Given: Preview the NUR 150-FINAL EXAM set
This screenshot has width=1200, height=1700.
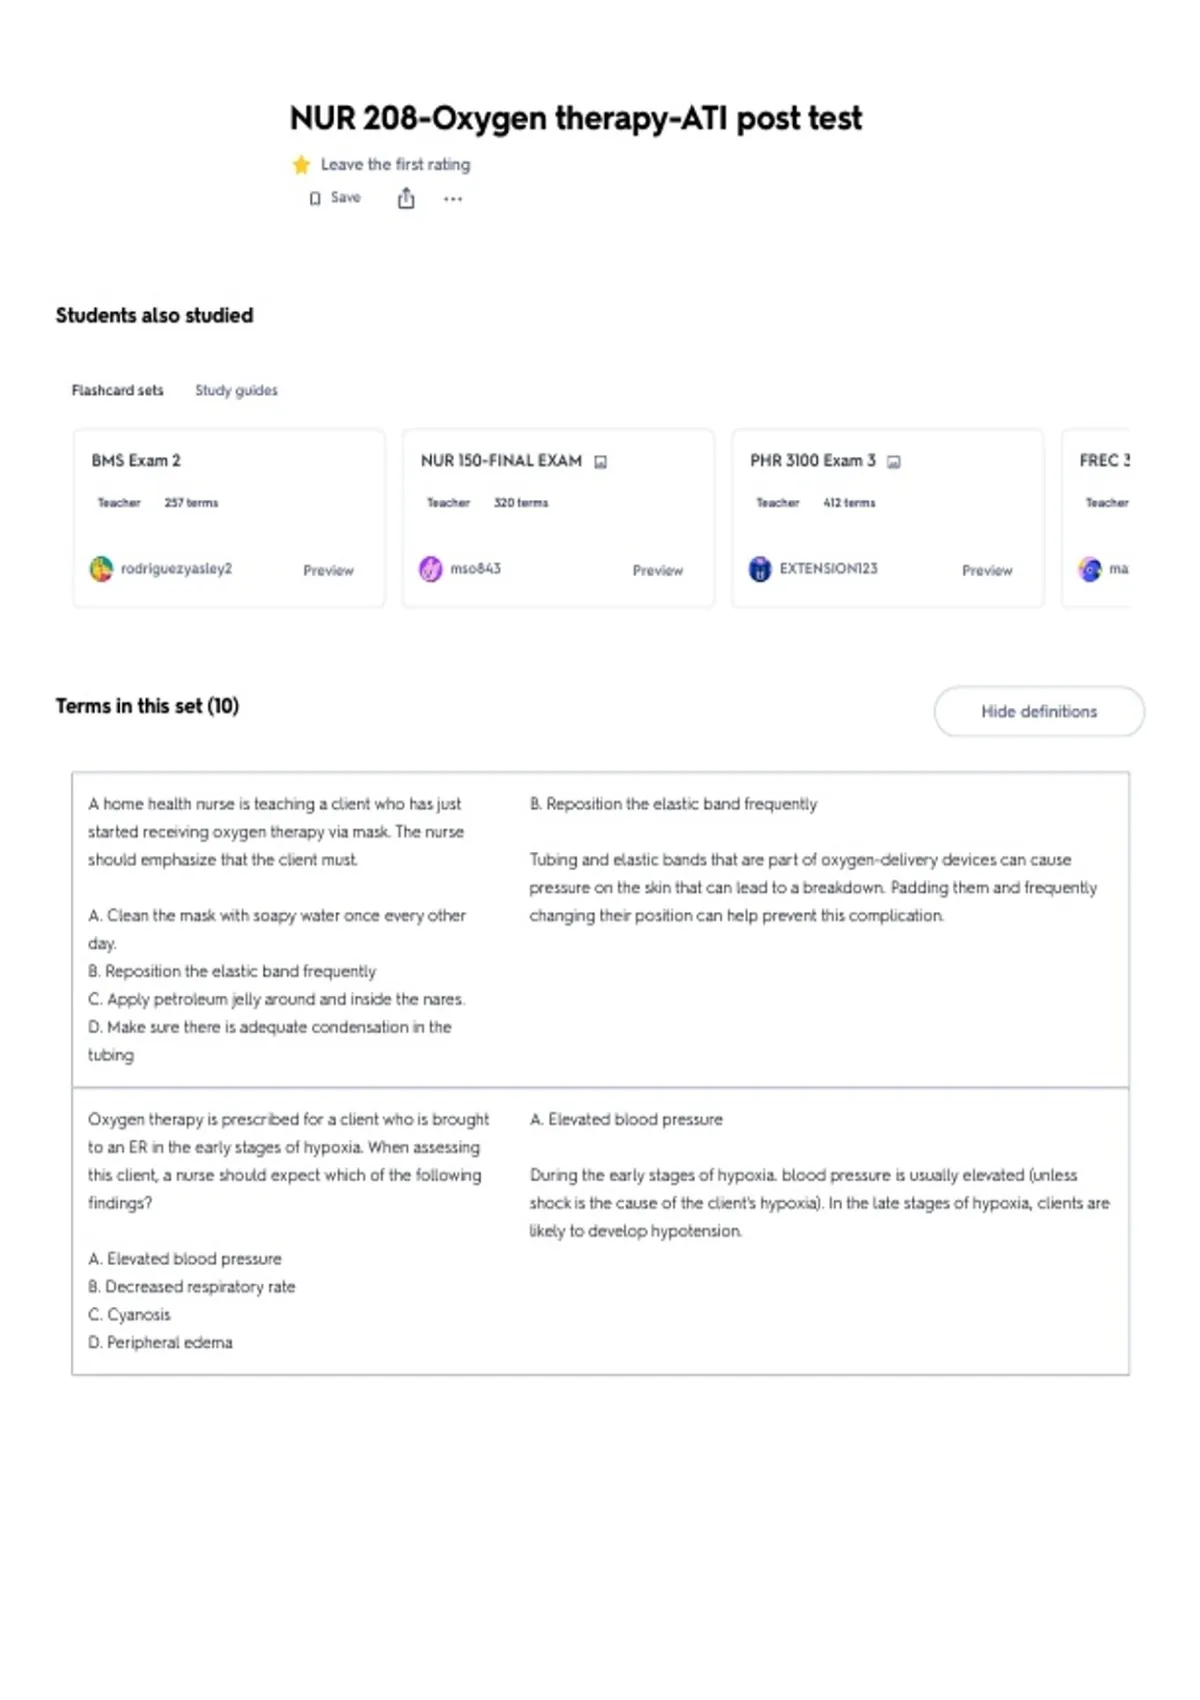Looking at the screenshot, I should [658, 570].
